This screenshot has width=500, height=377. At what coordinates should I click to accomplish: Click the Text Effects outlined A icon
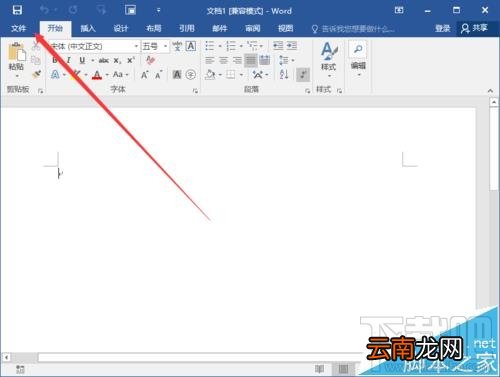(x=55, y=75)
